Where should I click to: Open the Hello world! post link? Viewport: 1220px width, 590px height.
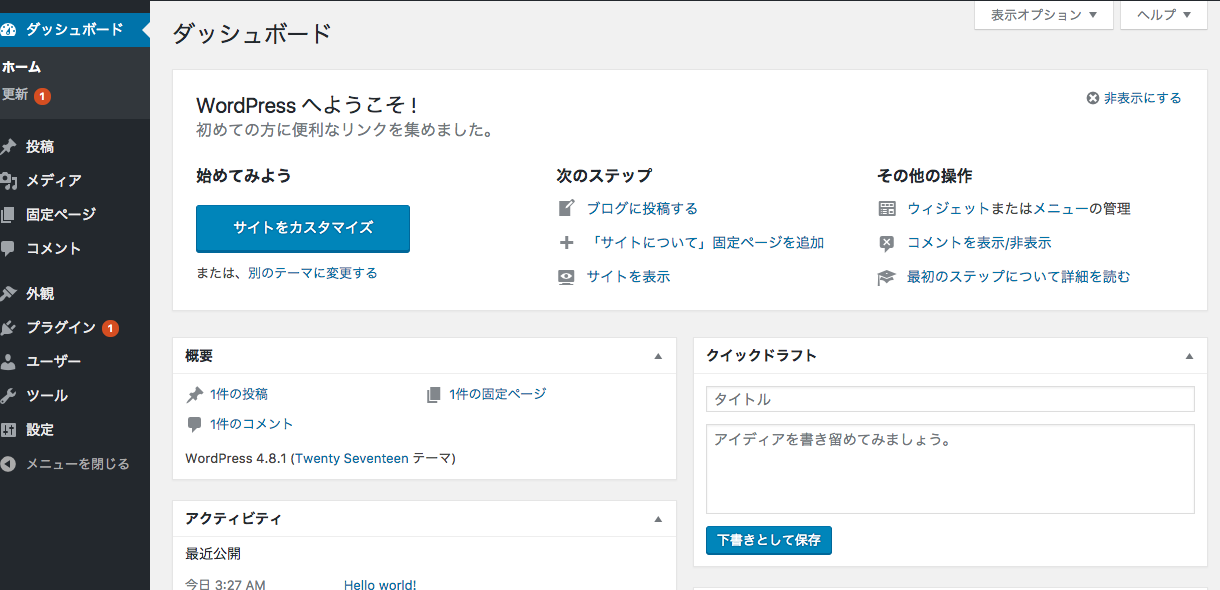coord(380,584)
